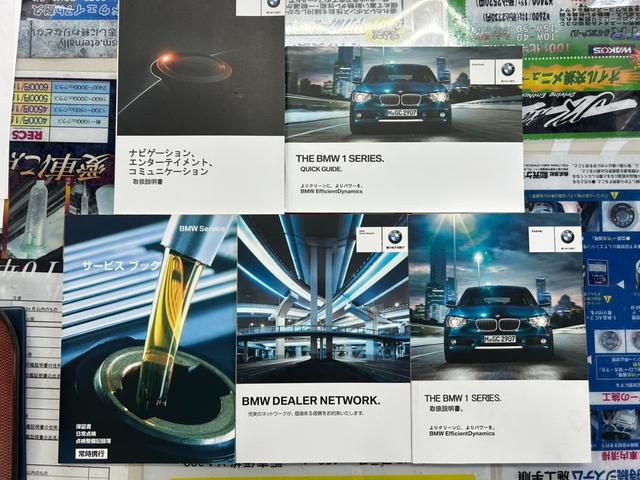The width and height of the screenshot is (640, 480).
Task: Click the BMW roundel on the Dealer Network booklet
Action: 395,236
